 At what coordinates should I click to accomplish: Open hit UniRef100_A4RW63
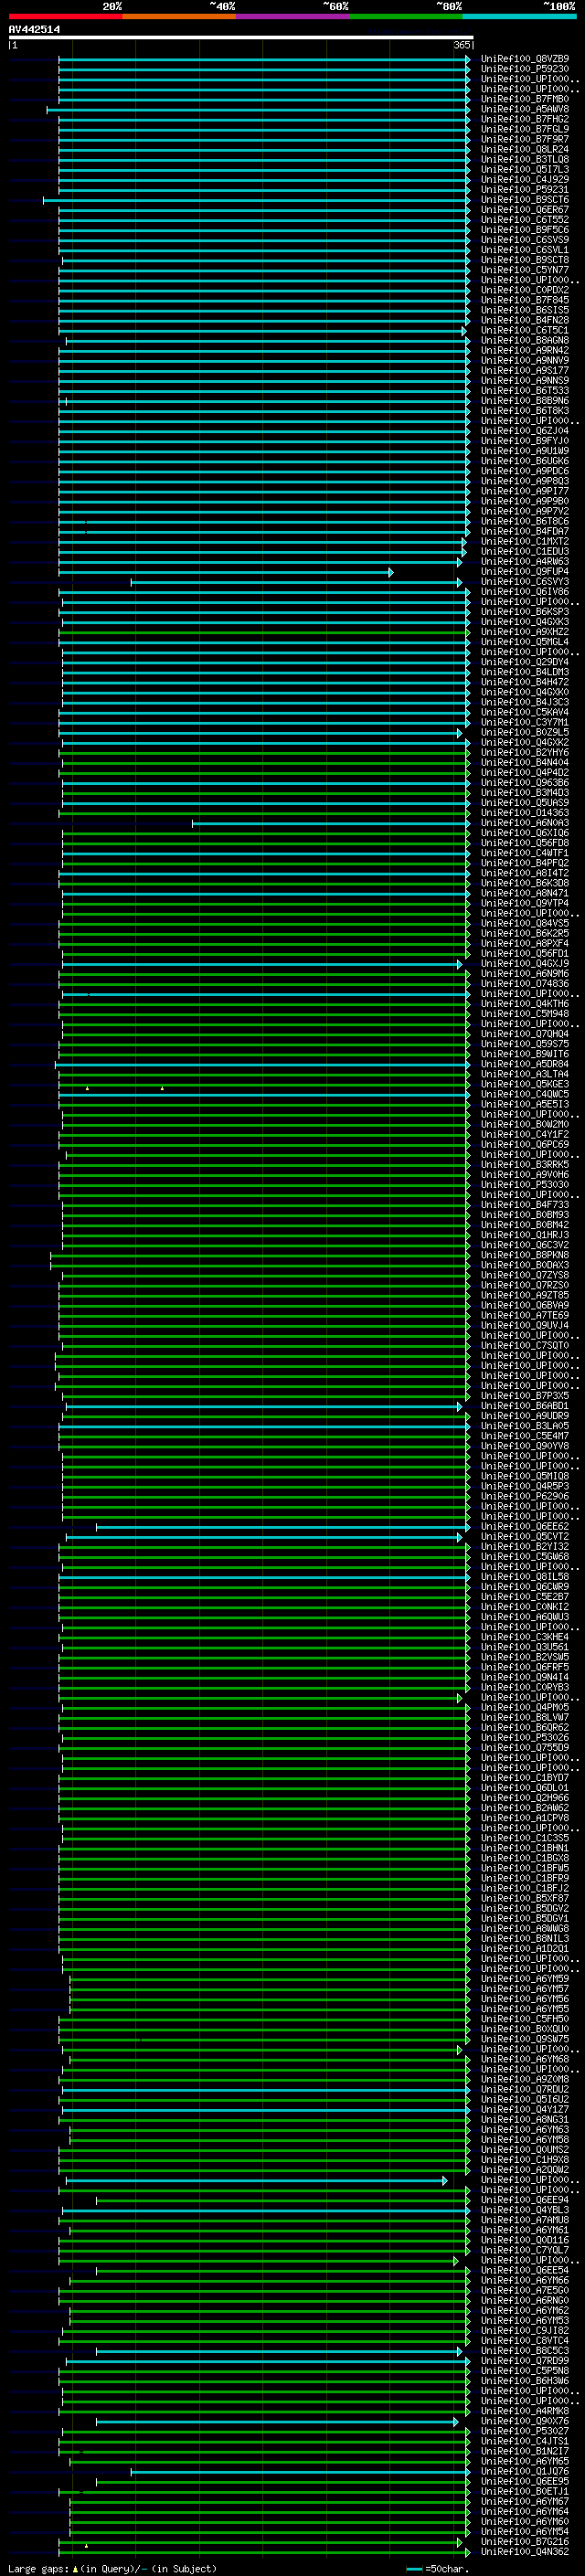pos(525,562)
